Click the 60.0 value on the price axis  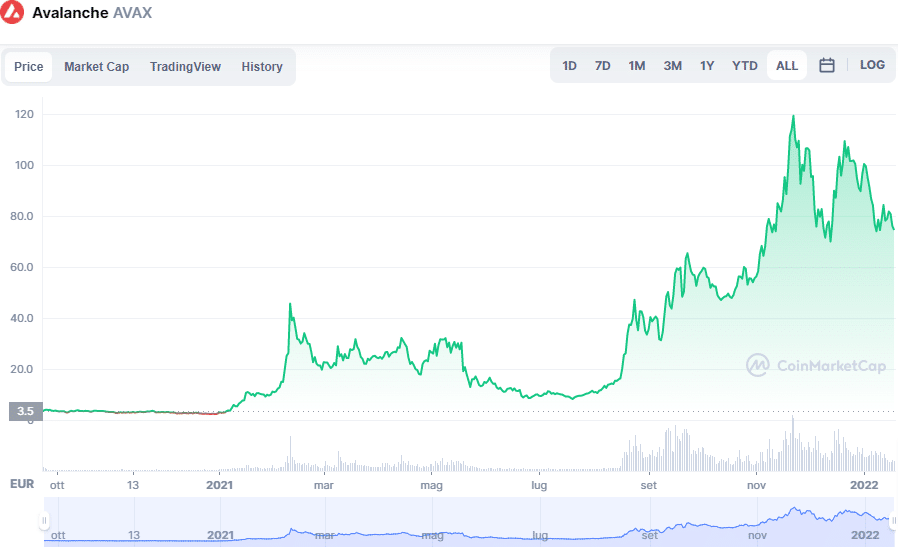point(22,267)
